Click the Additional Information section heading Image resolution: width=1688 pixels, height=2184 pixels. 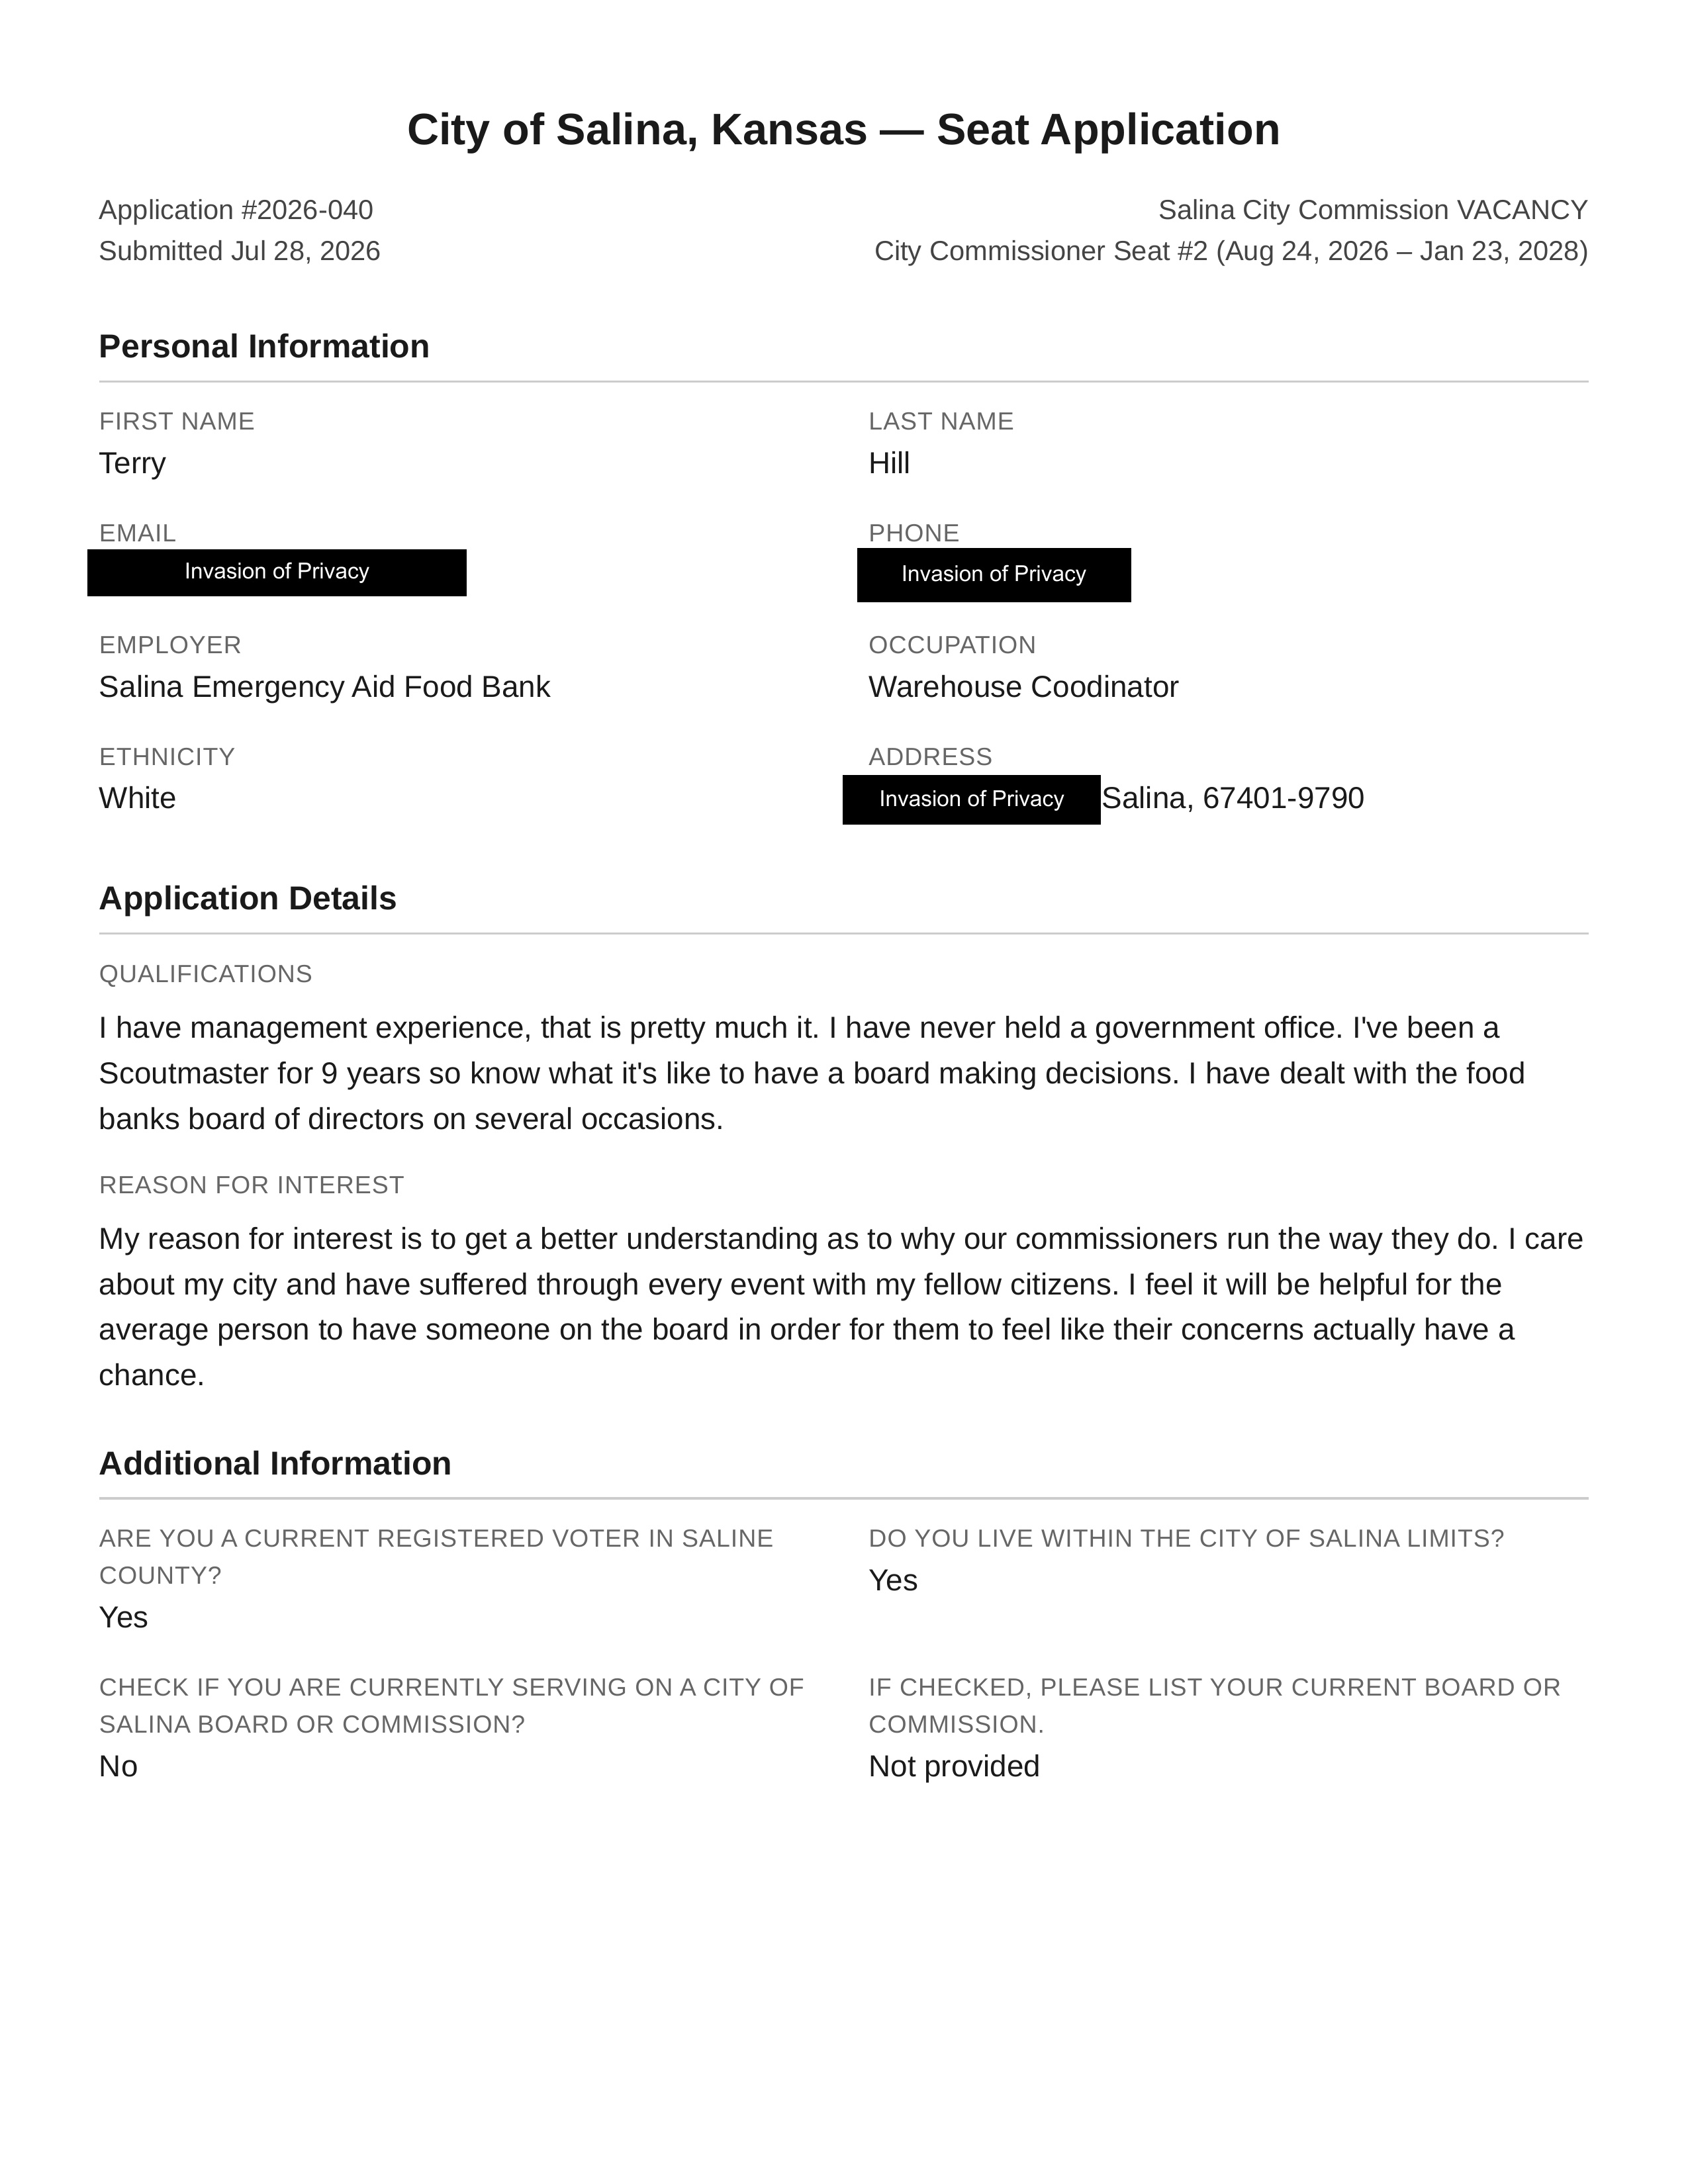click(x=275, y=1463)
